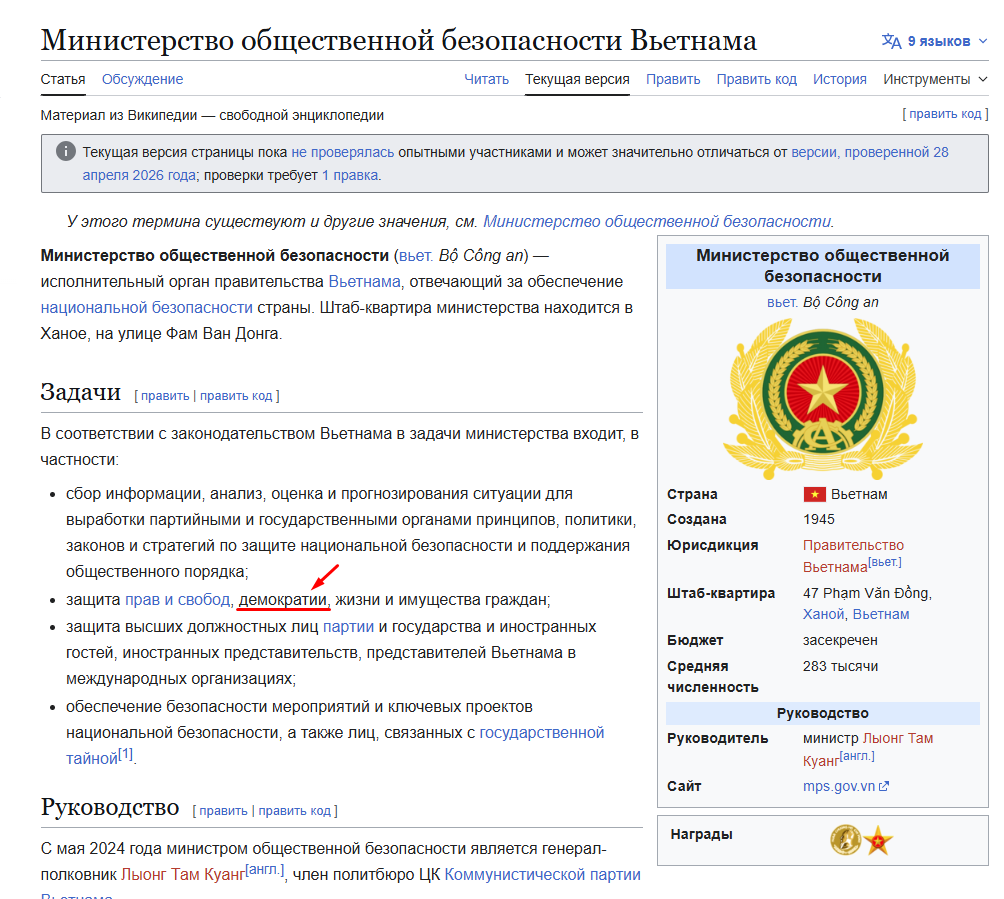Select the Читать tab

pyautogui.click(x=487, y=79)
